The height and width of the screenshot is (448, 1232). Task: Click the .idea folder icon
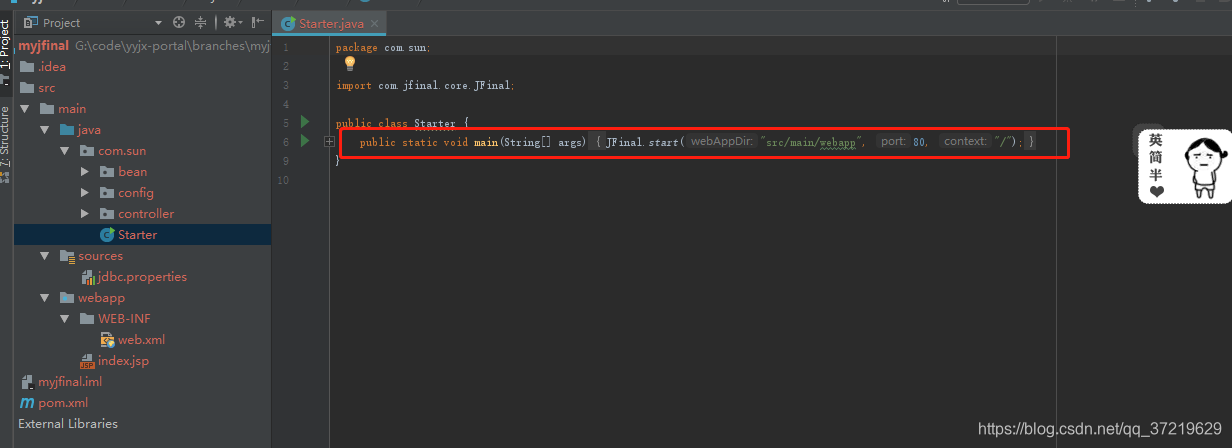[x=27, y=66]
